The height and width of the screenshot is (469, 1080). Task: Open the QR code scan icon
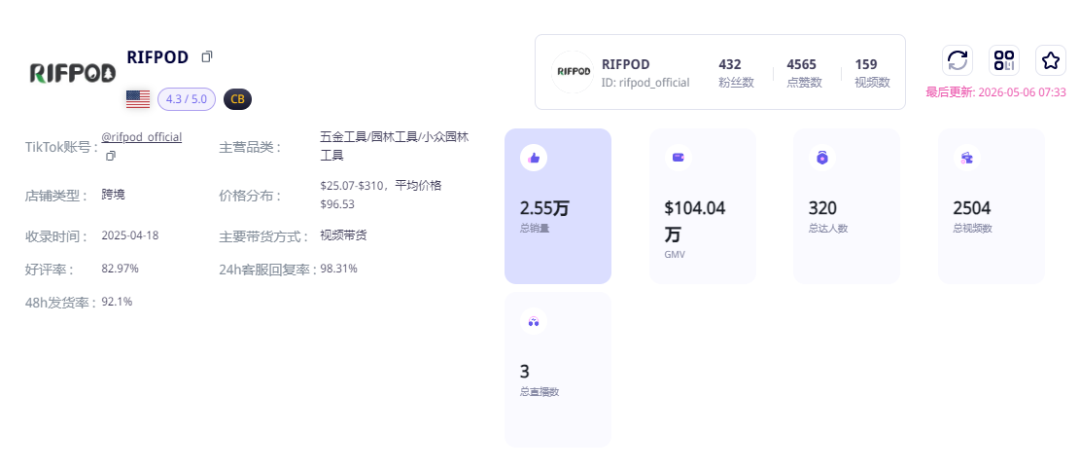tap(1004, 60)
